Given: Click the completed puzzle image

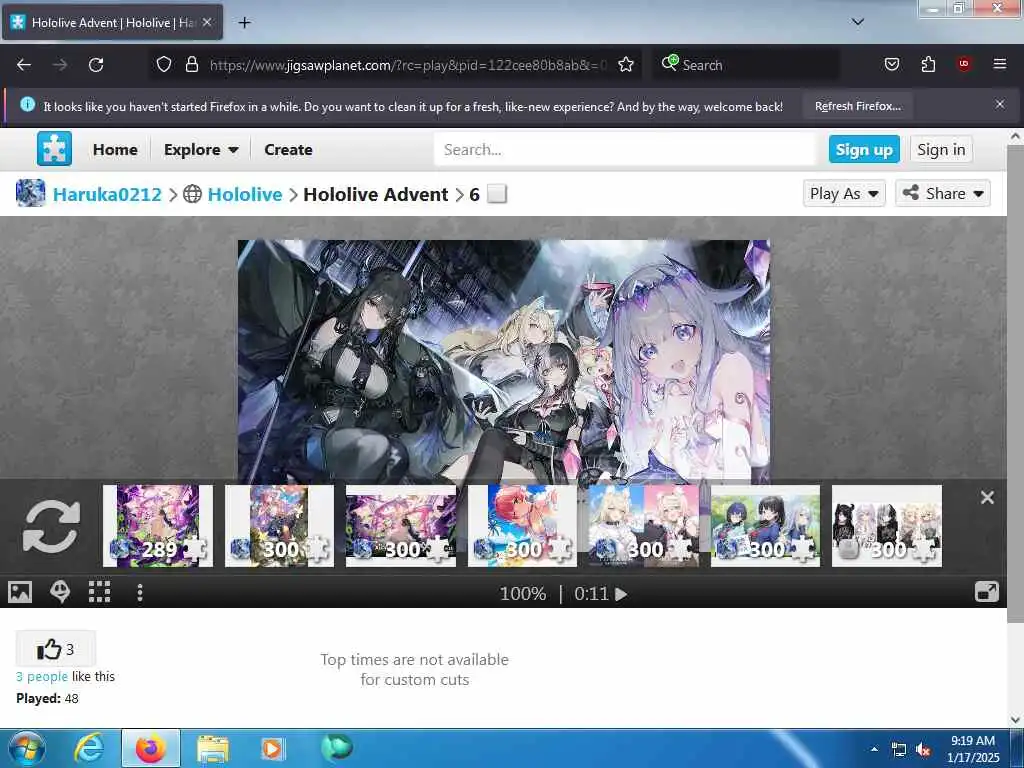Looking at the screenshot, I should 504,362.
